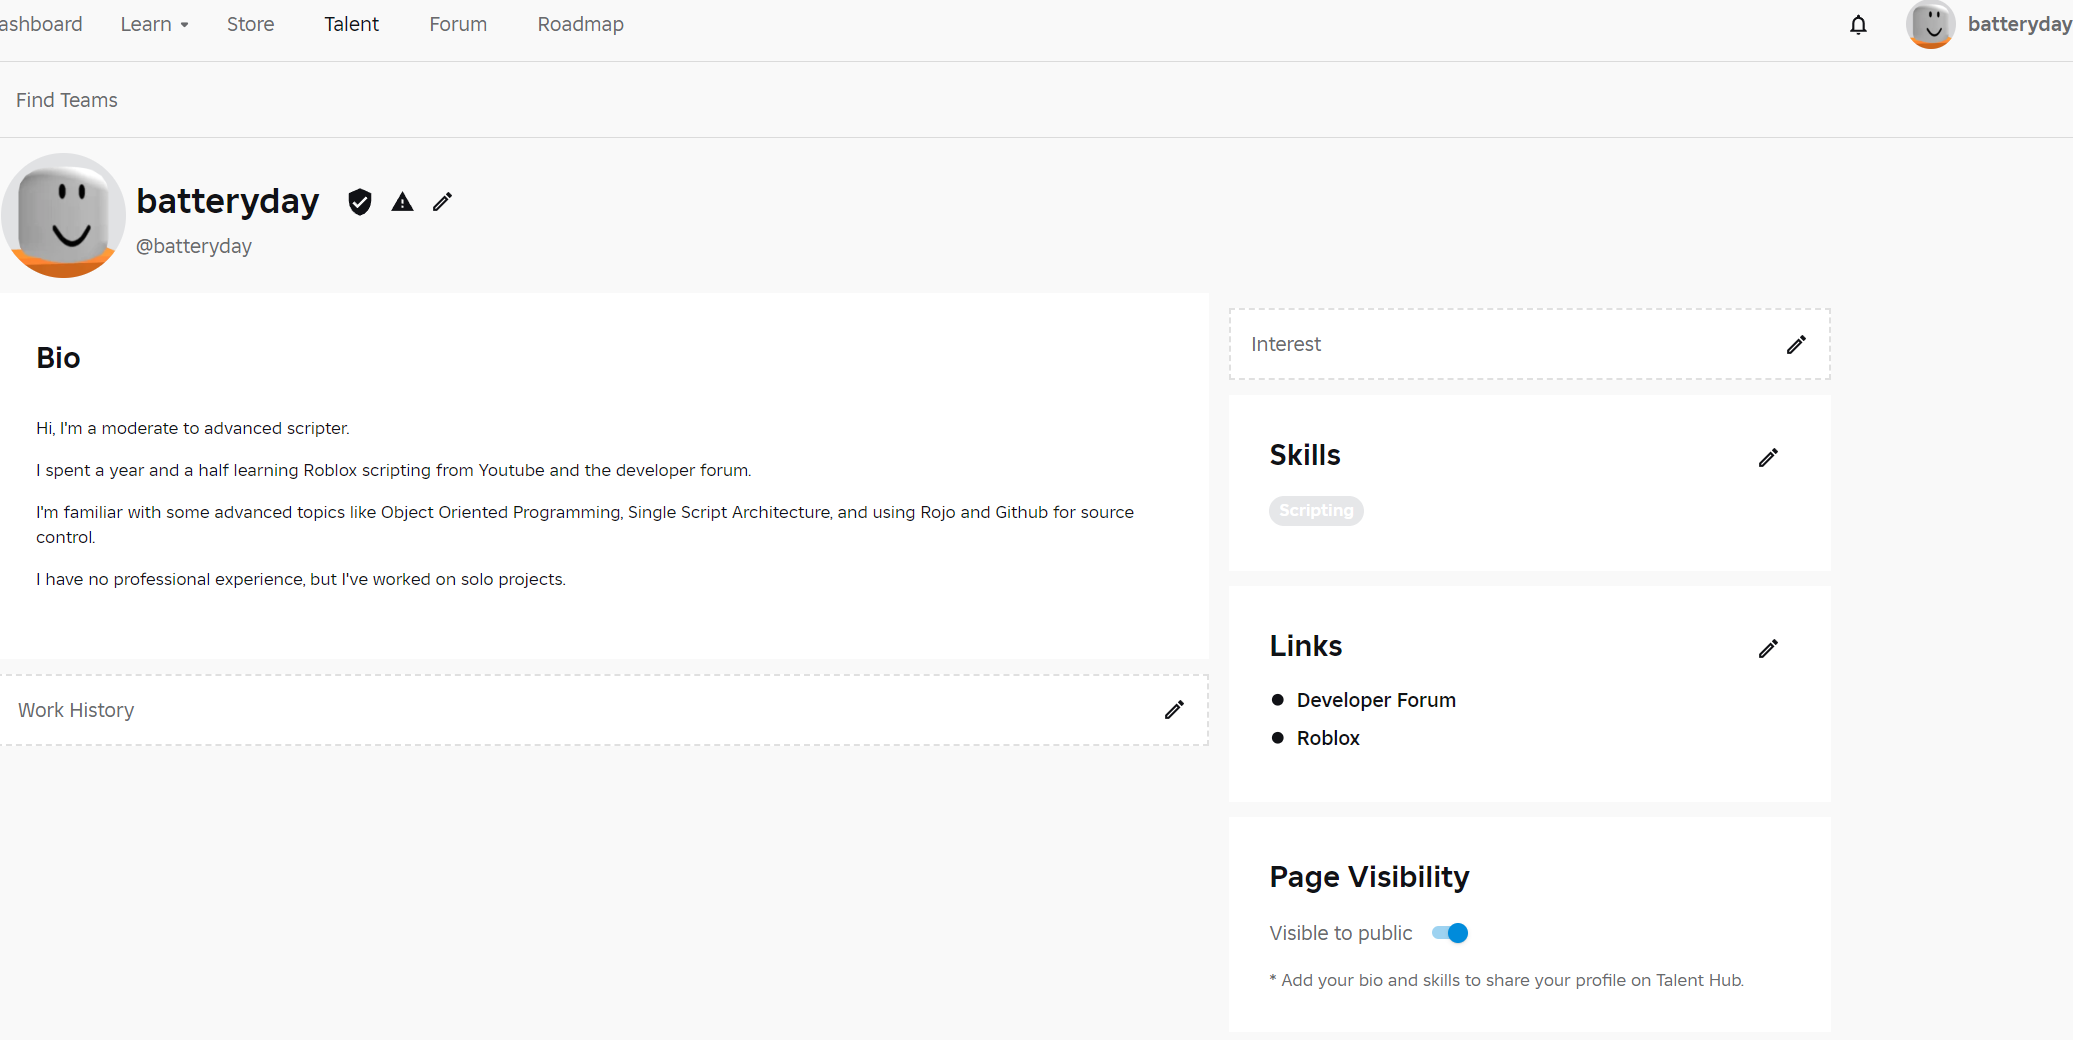Edit the Work History section
Viewport: 2073px width, 1040px height.
point(1174,710)
